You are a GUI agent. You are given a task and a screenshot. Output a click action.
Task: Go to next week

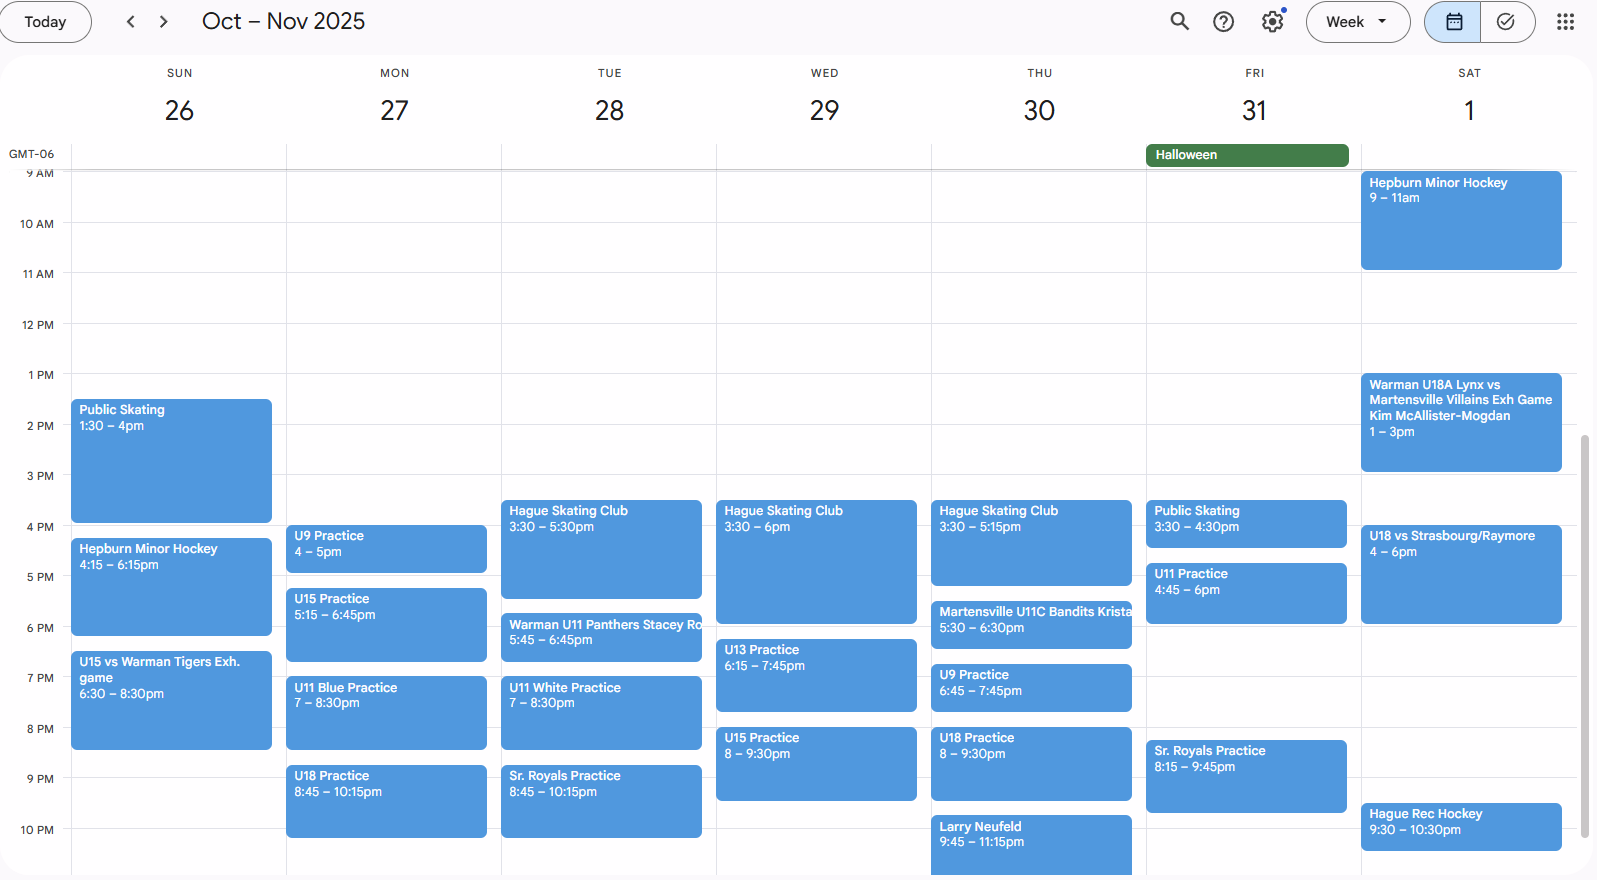[164, 22]
